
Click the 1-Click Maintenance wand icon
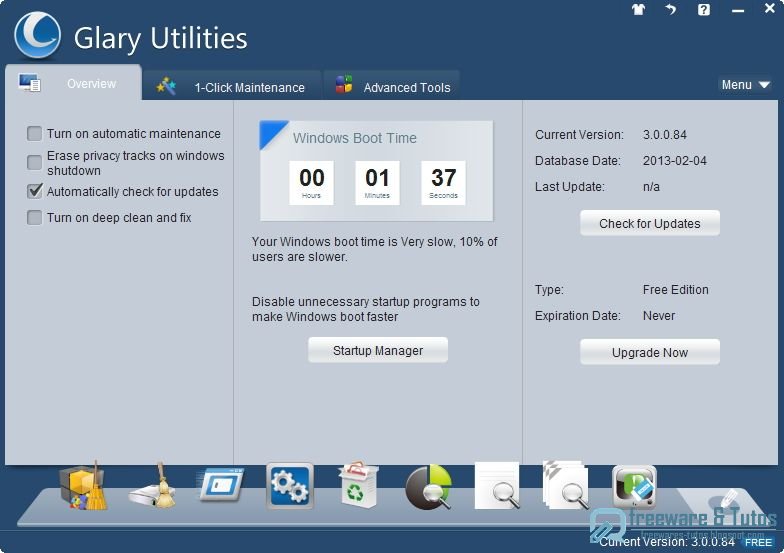tap(166, 86)
